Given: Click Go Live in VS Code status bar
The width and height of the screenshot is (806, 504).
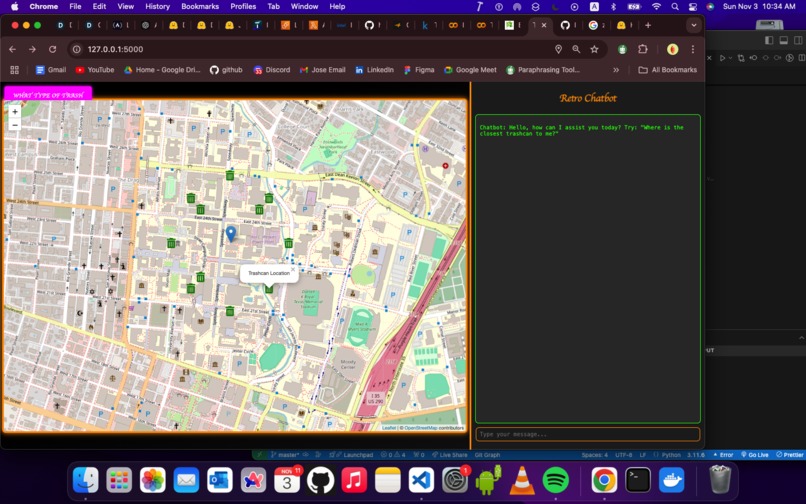Looking at the screenshot, I should tap(755, 455).
